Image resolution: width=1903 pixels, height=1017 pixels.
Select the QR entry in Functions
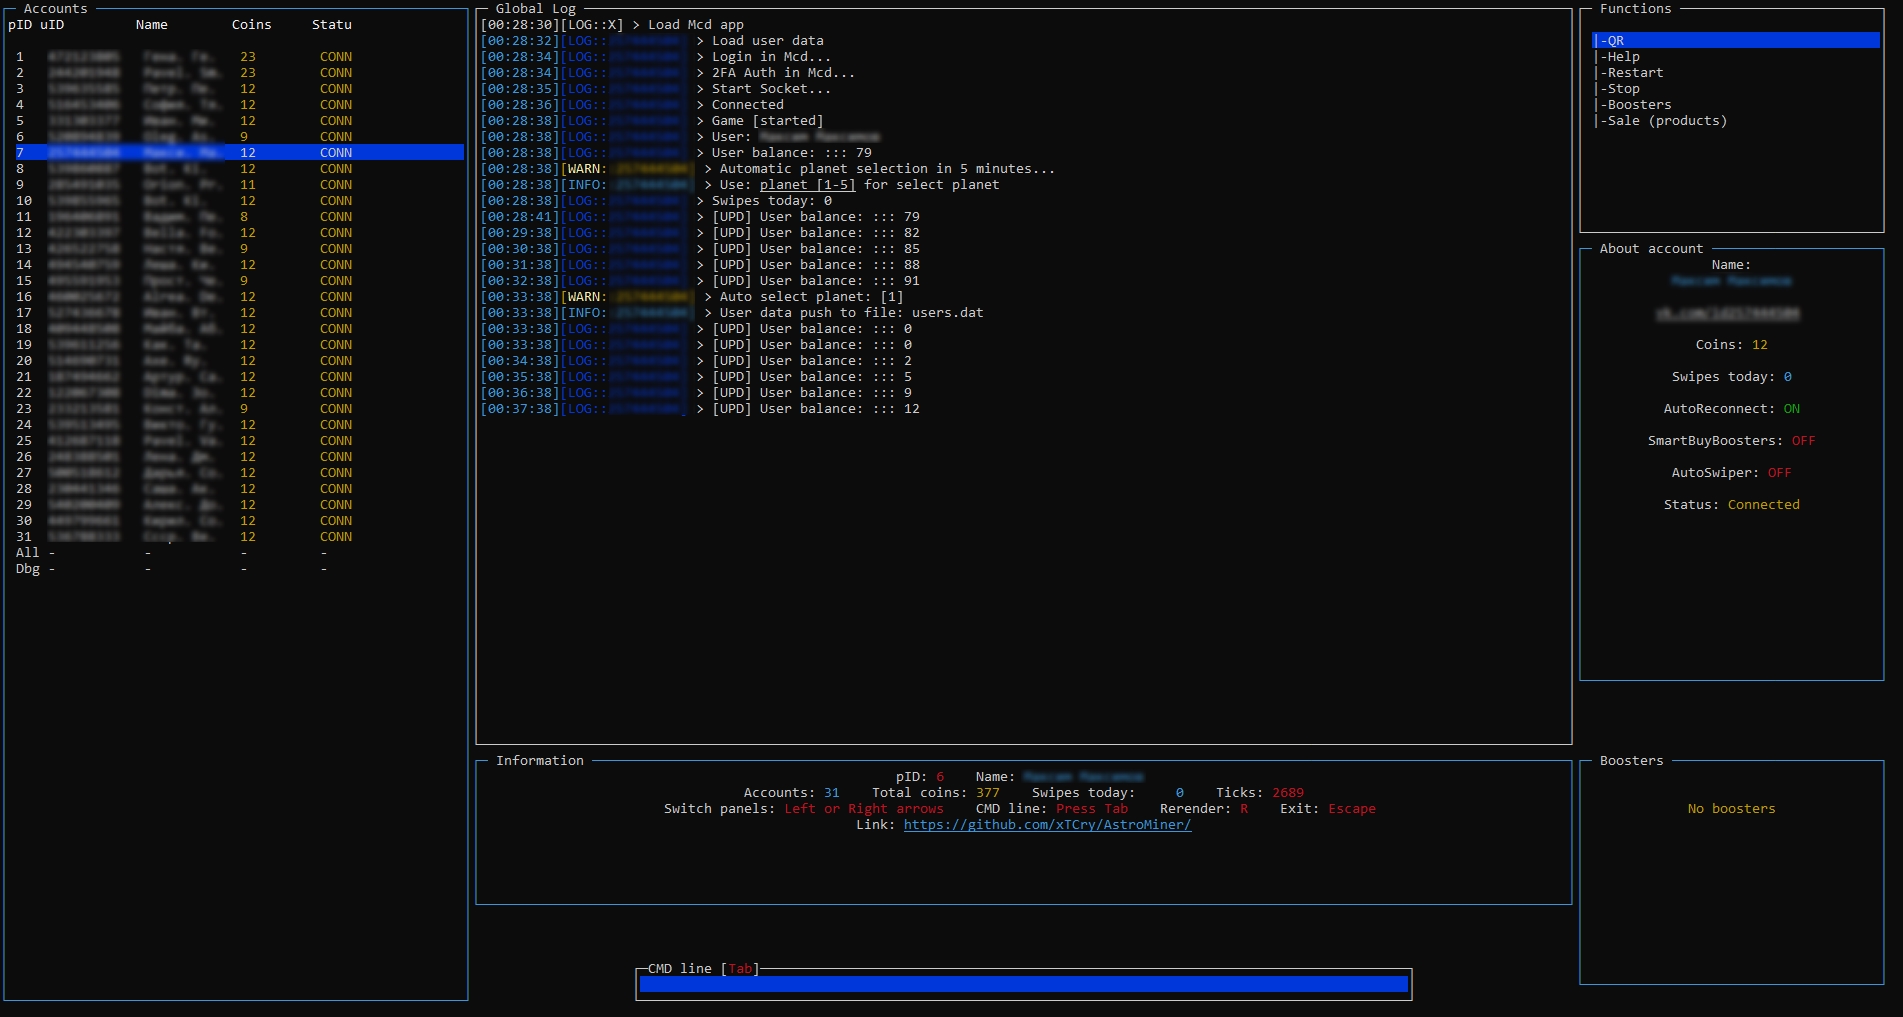click(1736, 40)
